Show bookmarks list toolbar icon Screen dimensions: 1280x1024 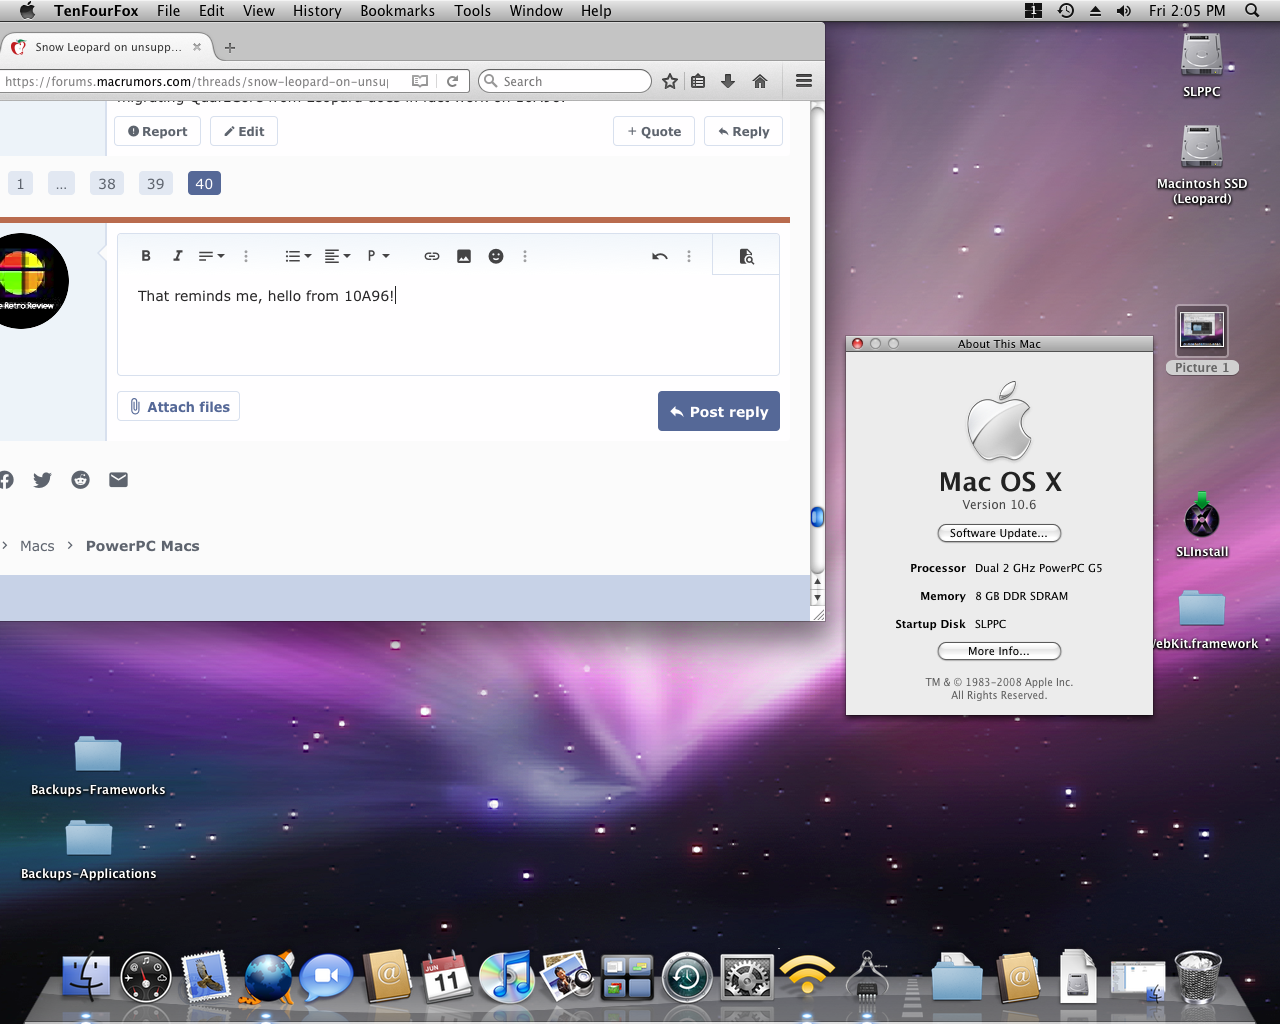click(x=698, y=81)
